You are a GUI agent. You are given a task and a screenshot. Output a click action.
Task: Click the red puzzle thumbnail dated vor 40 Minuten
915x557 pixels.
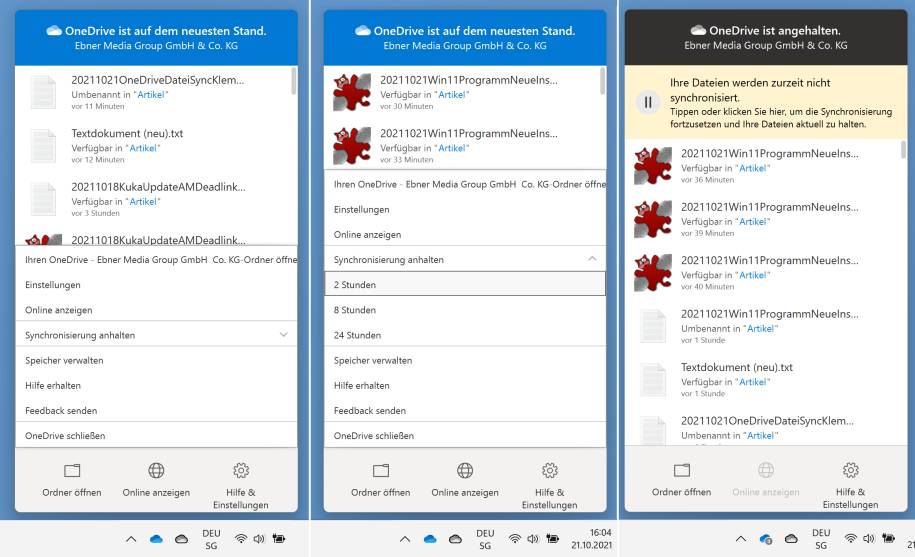653,273
